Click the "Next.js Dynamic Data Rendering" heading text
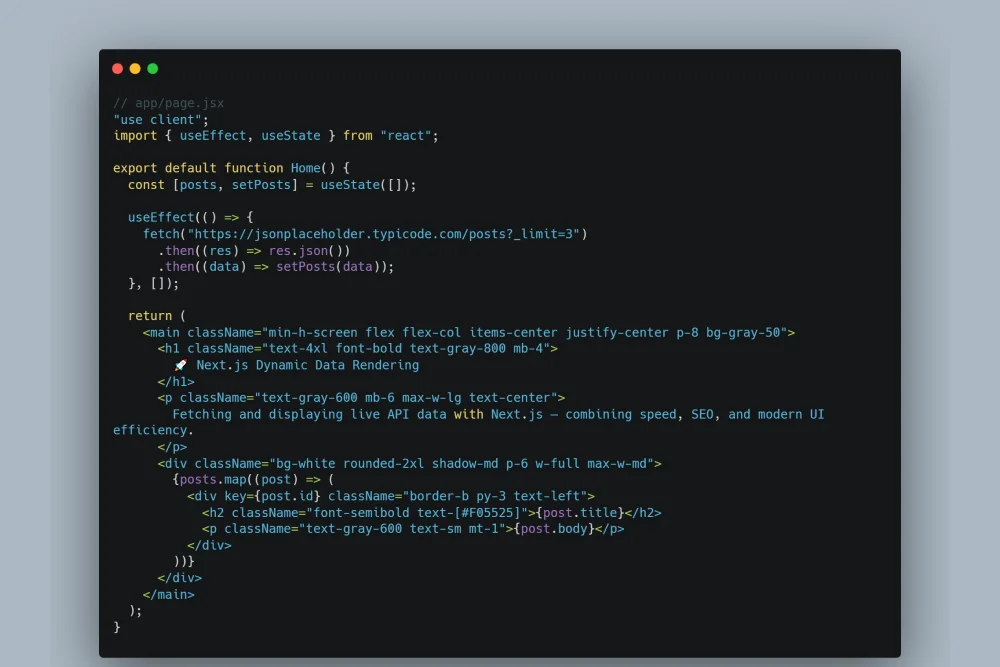 pyautogui.click(x=307, y=365)
